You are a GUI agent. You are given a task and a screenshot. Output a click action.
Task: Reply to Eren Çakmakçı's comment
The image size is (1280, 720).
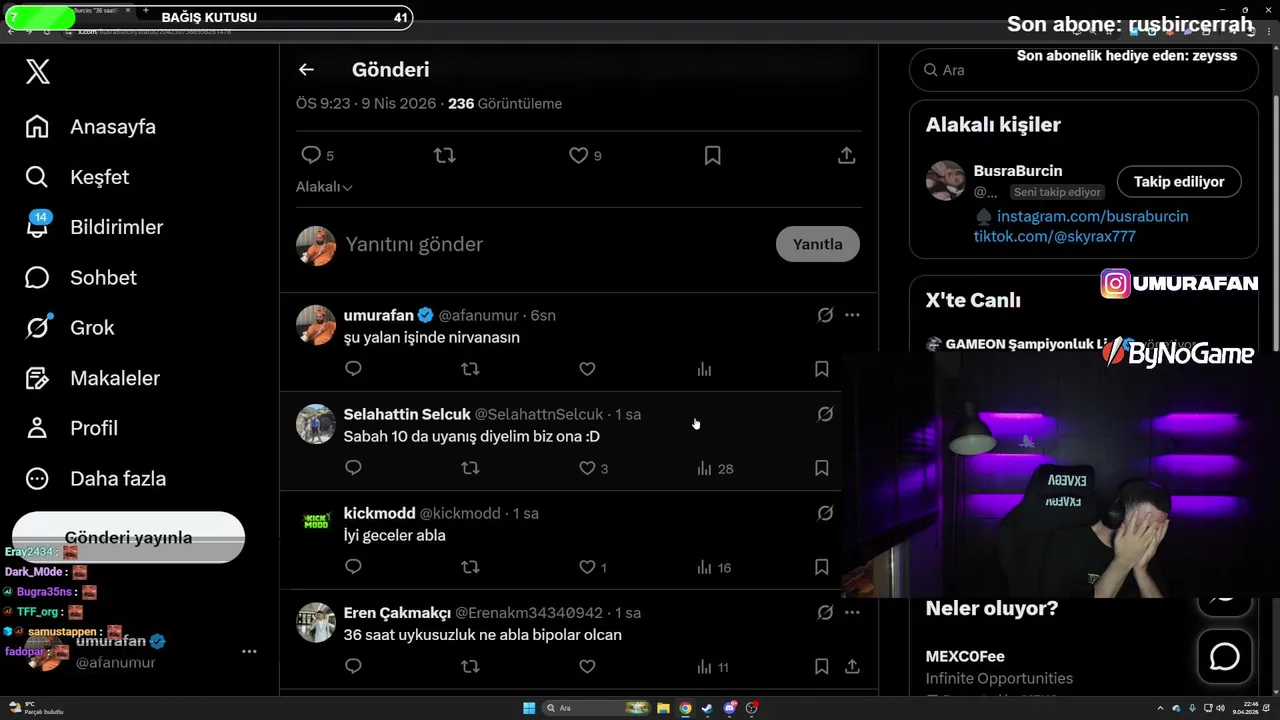353,666
